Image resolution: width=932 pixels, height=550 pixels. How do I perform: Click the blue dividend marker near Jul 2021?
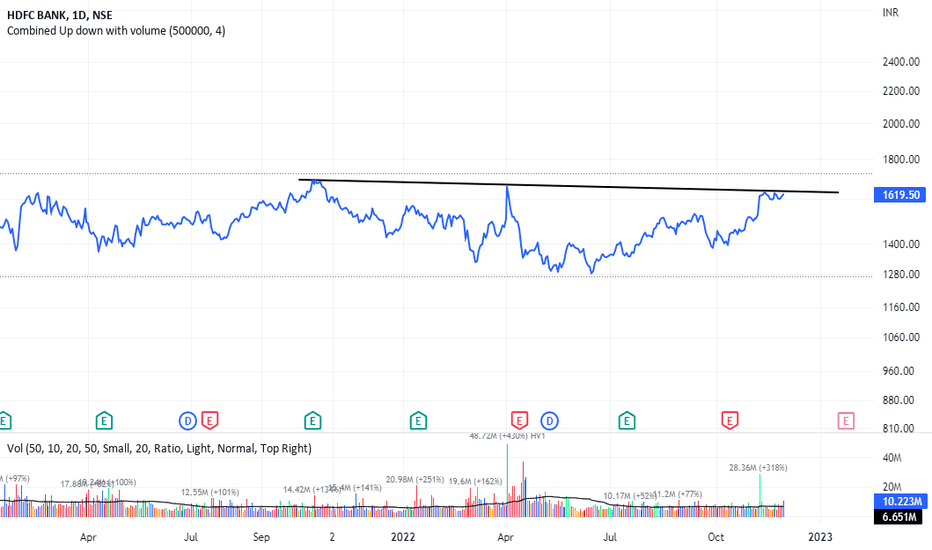(188, 421)
